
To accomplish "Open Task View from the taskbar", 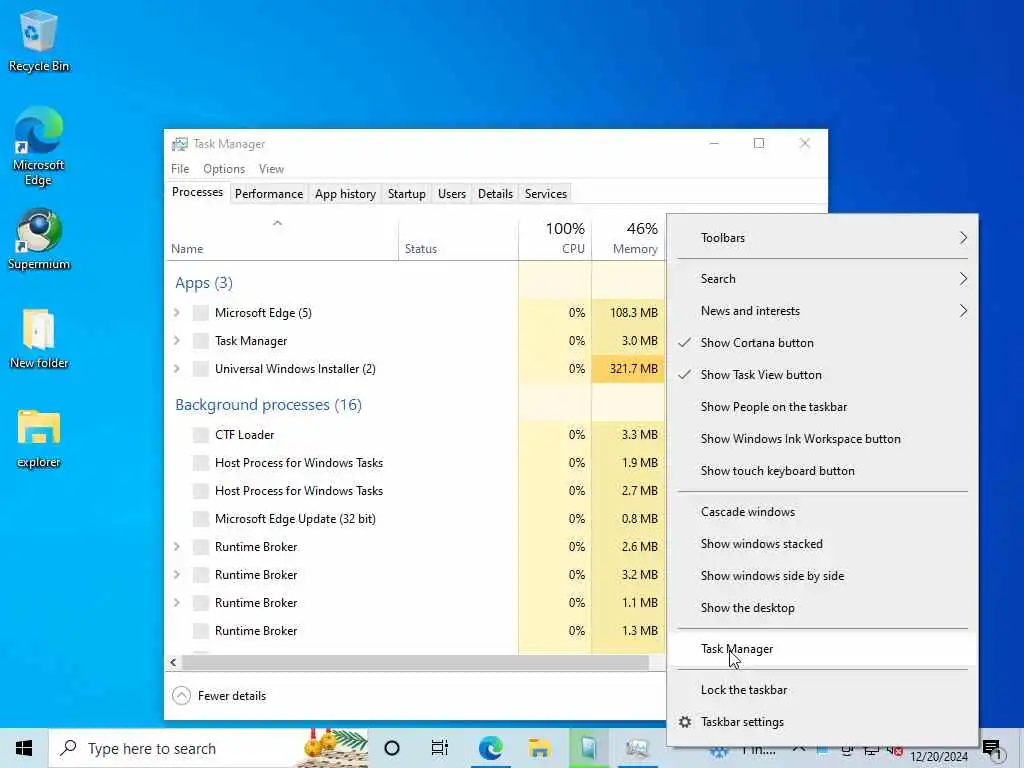I will [440, 748].
